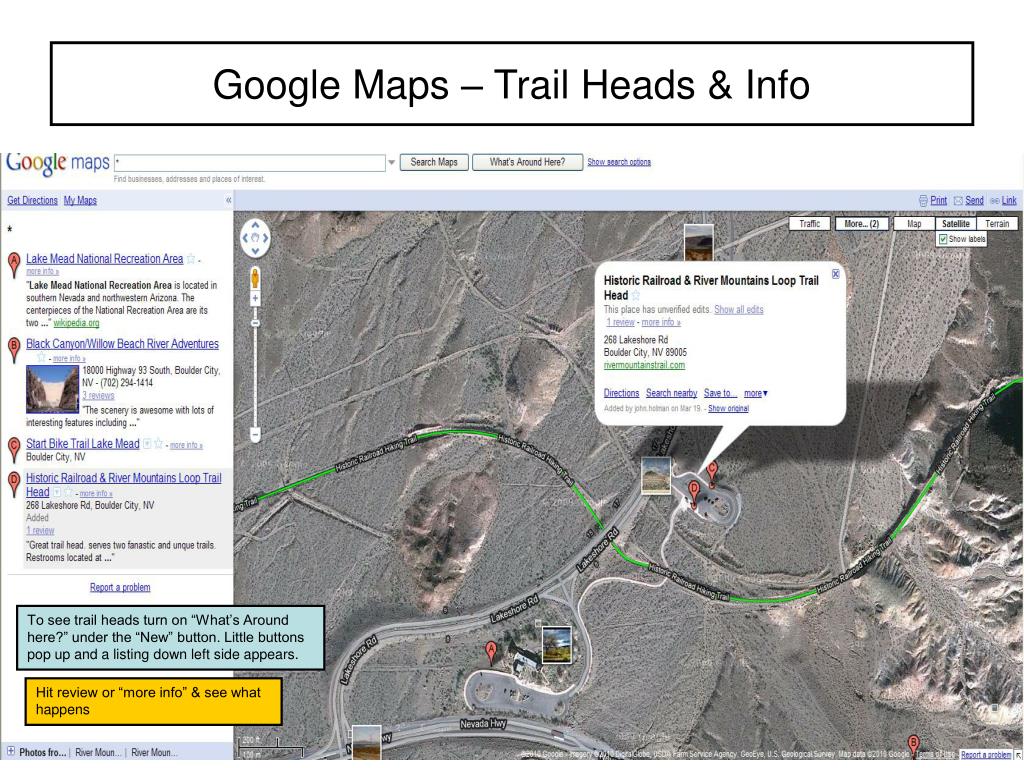Open Start Bike Trail Lake Mead link
1024x768 pixels.
tap(83, 443)
